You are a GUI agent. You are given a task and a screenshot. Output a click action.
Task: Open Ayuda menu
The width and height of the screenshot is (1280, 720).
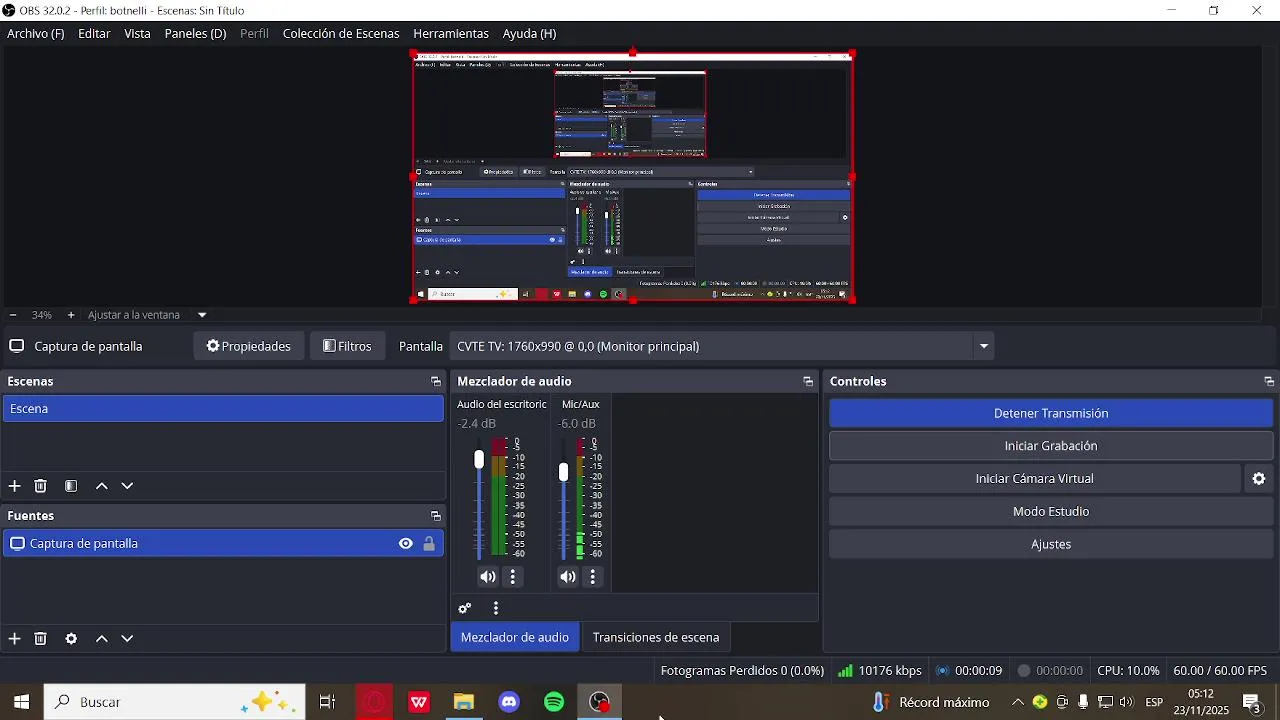click(x=529, y=33)
